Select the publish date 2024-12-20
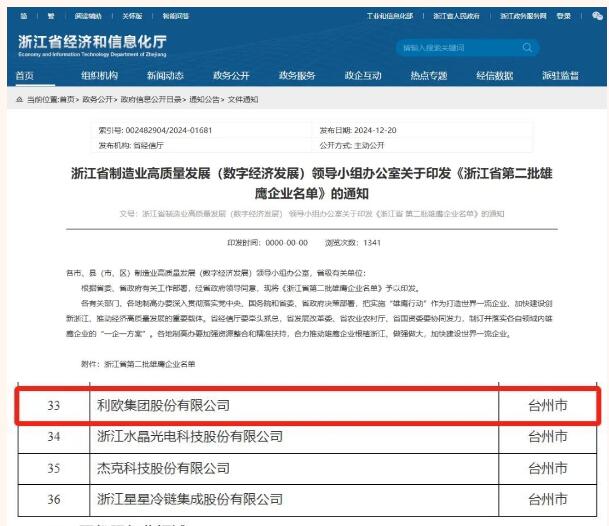Viewport: 609px width, 526px height. (375, 131)
